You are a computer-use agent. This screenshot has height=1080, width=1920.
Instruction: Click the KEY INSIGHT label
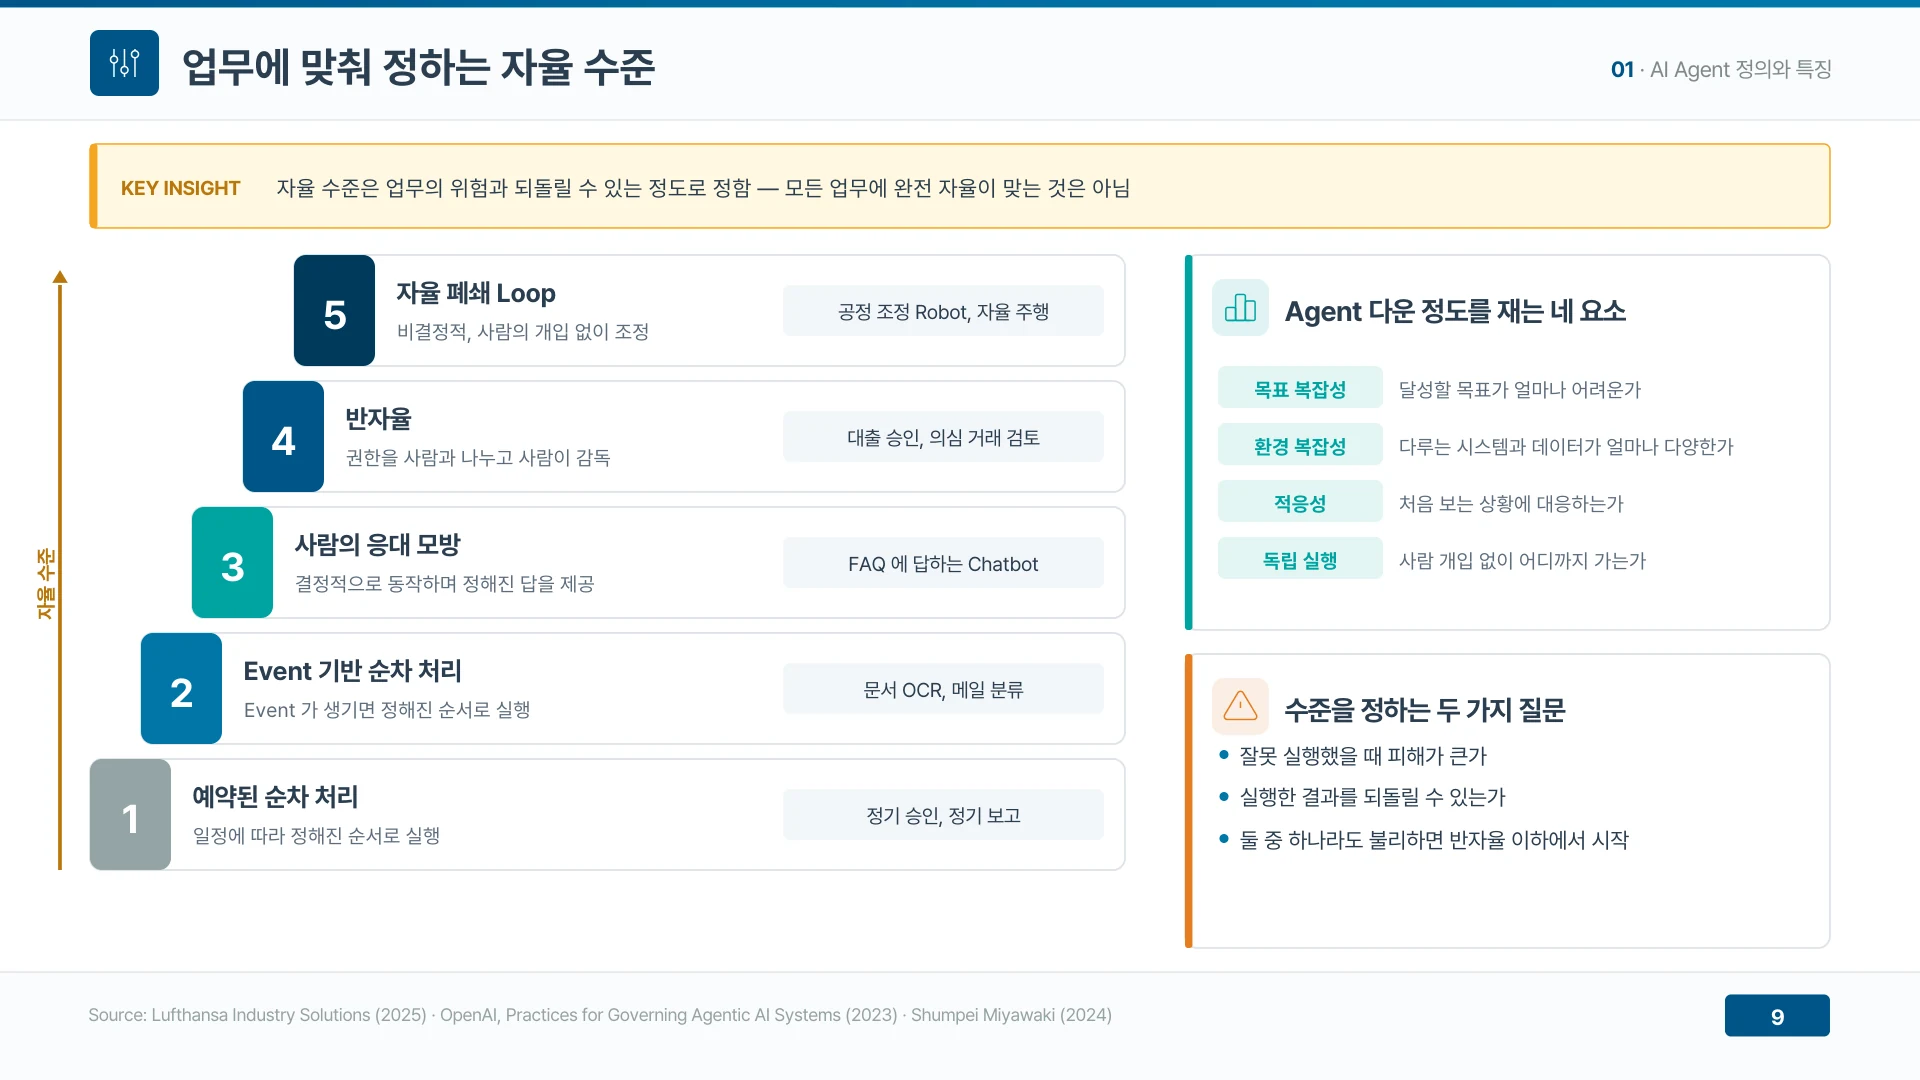[181, 188]
